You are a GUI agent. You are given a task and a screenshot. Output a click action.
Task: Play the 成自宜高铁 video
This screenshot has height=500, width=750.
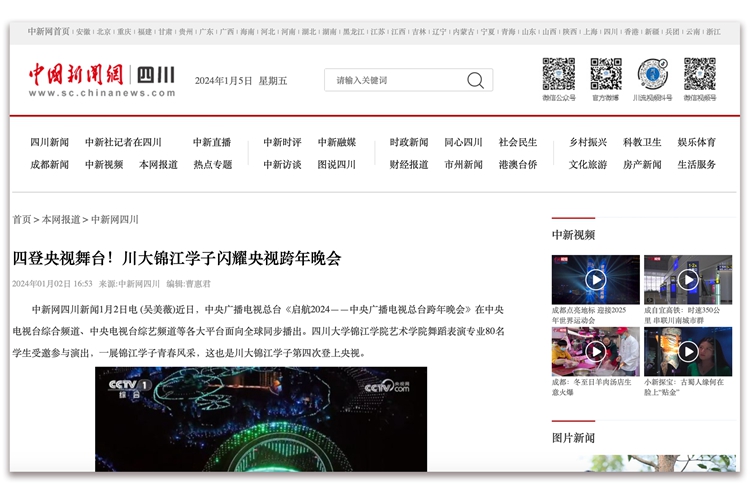pyautogui.click(x=688, y=279)
